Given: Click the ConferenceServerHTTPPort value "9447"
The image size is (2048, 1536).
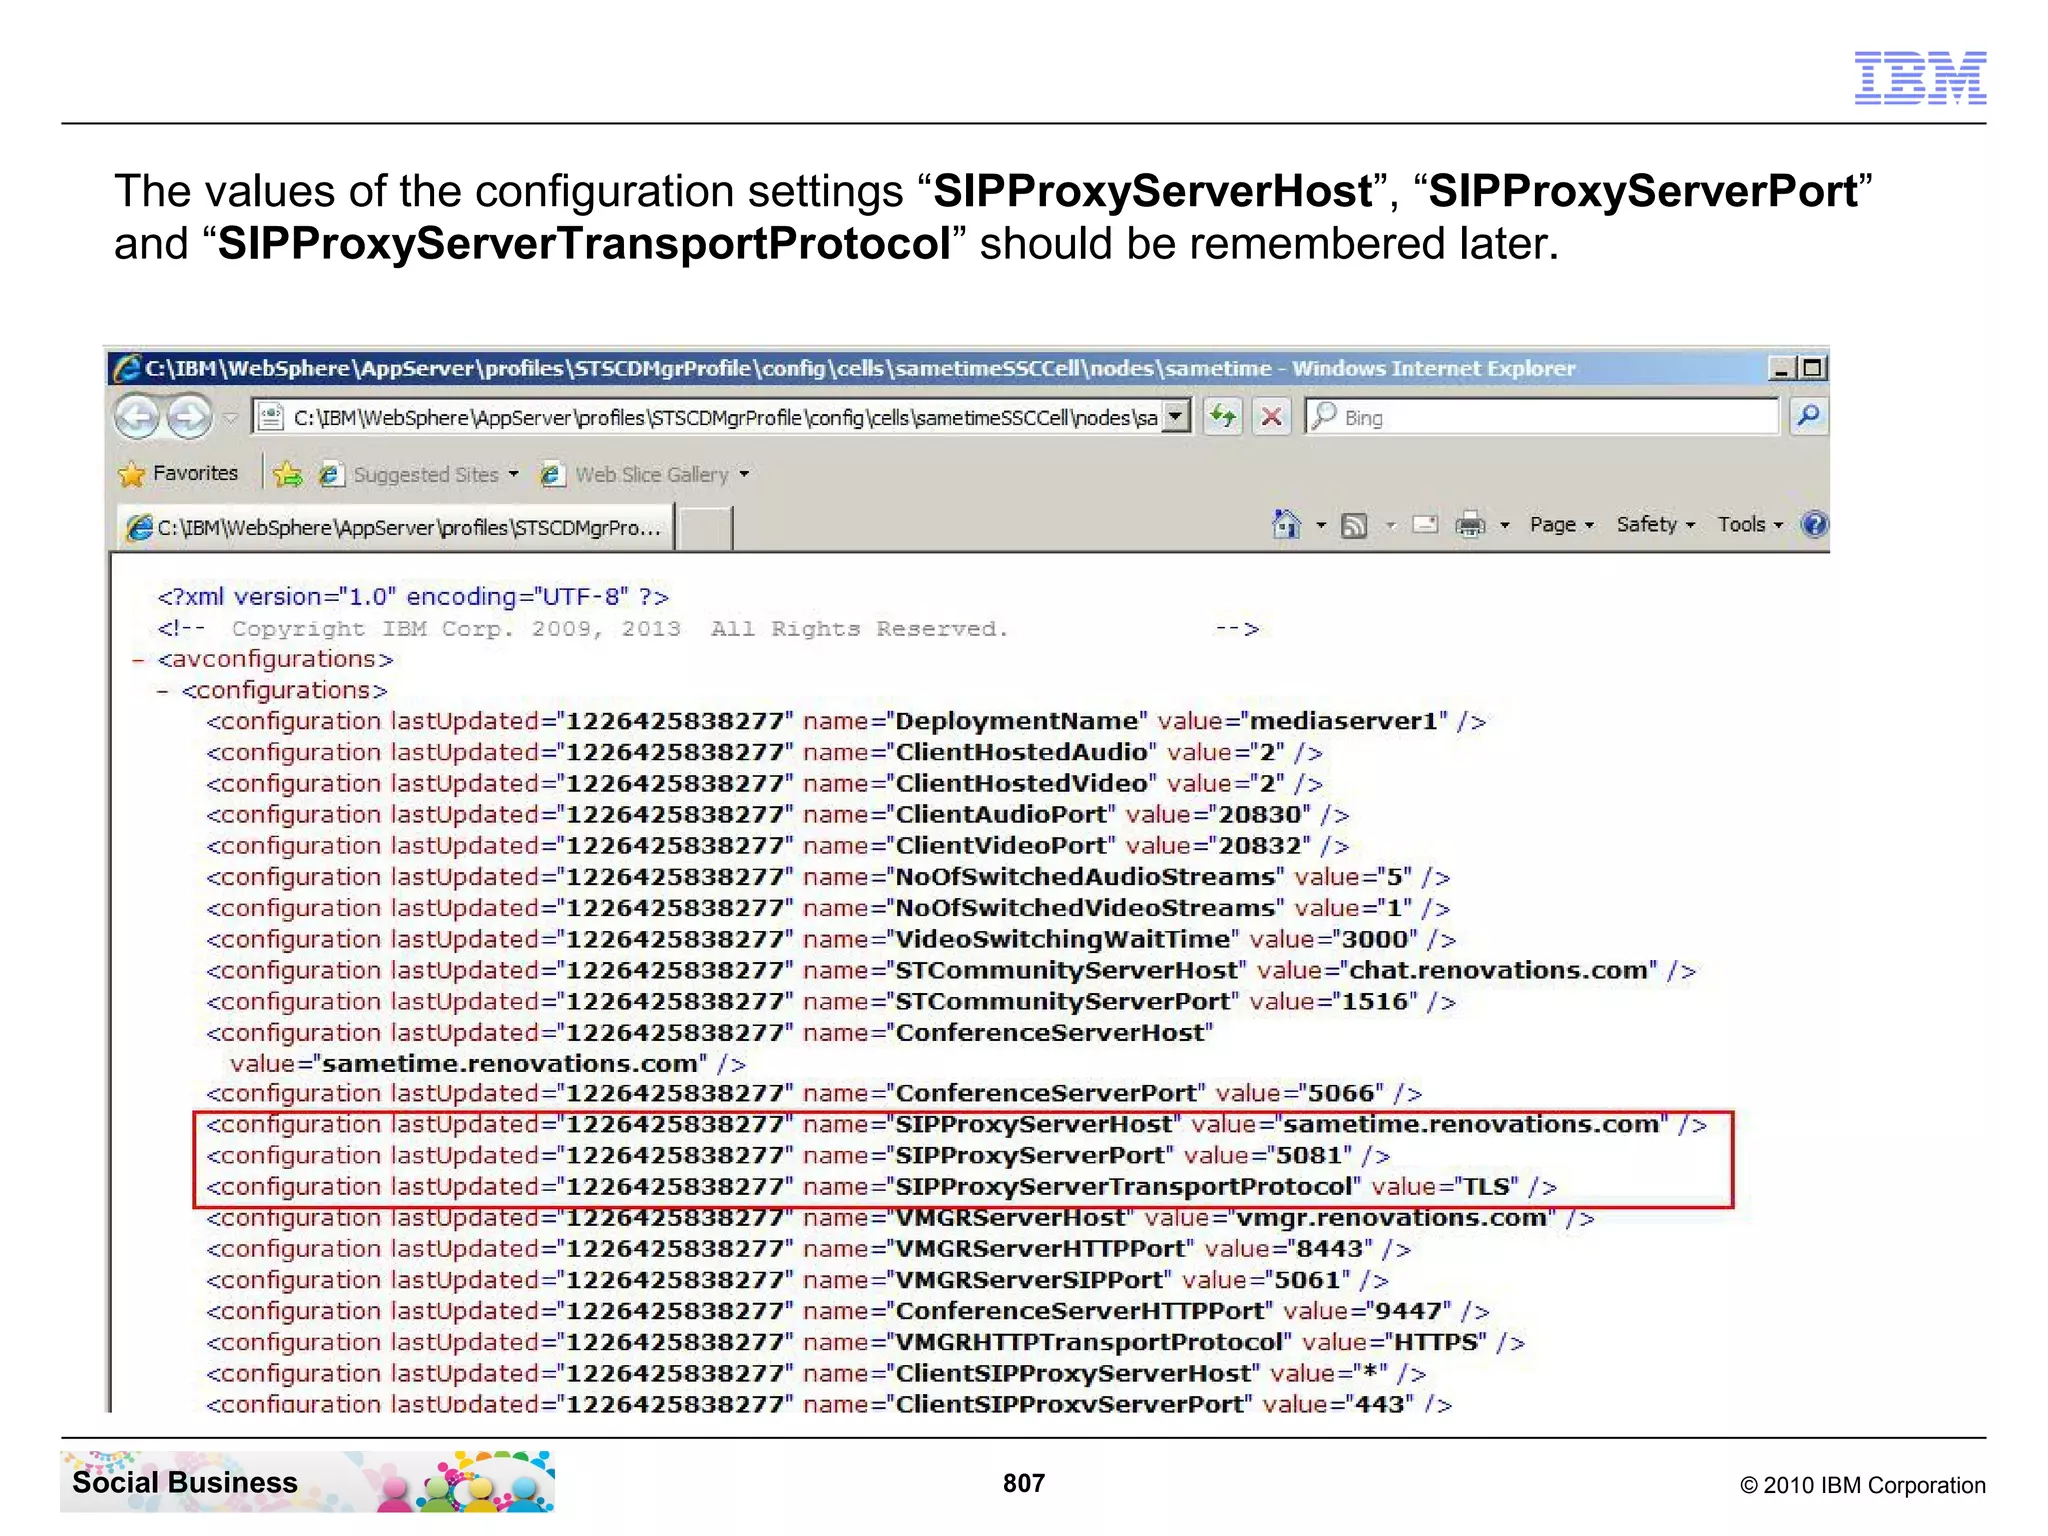Looking at the screenshot, I should pyautogui.click(x=1407, y=1311).
